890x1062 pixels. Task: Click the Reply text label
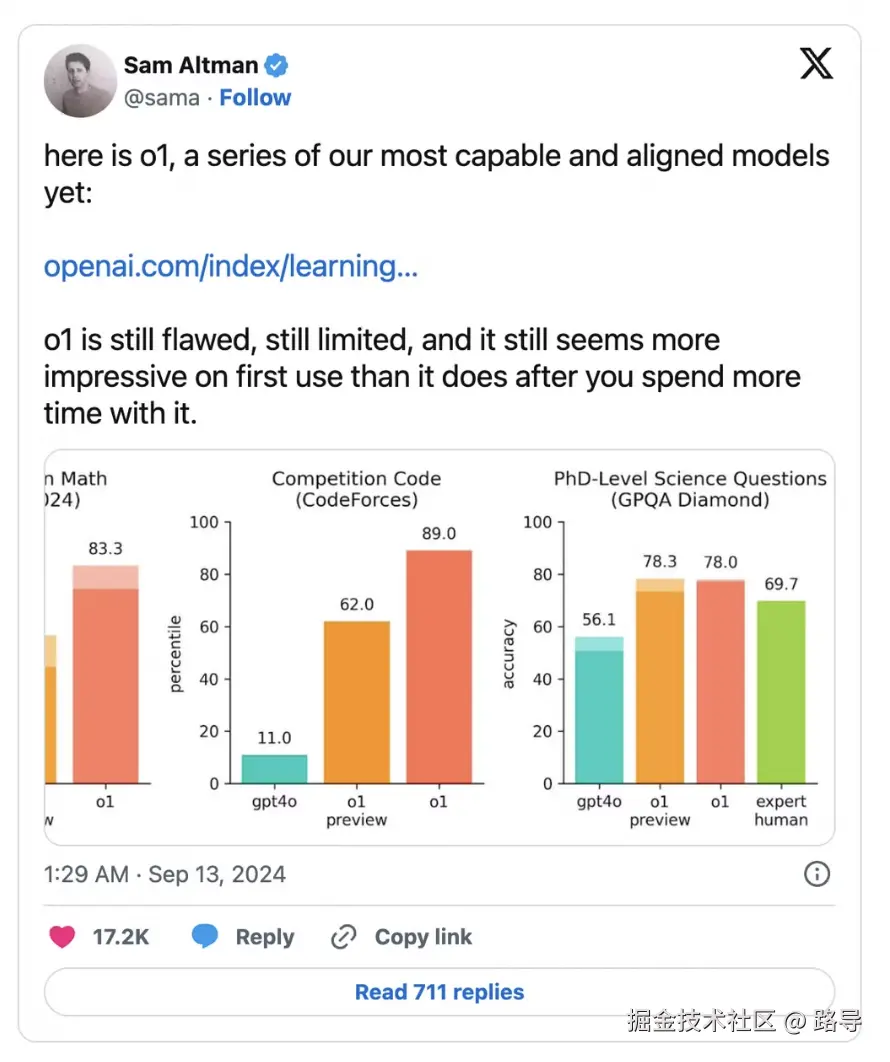coord(265,937)
